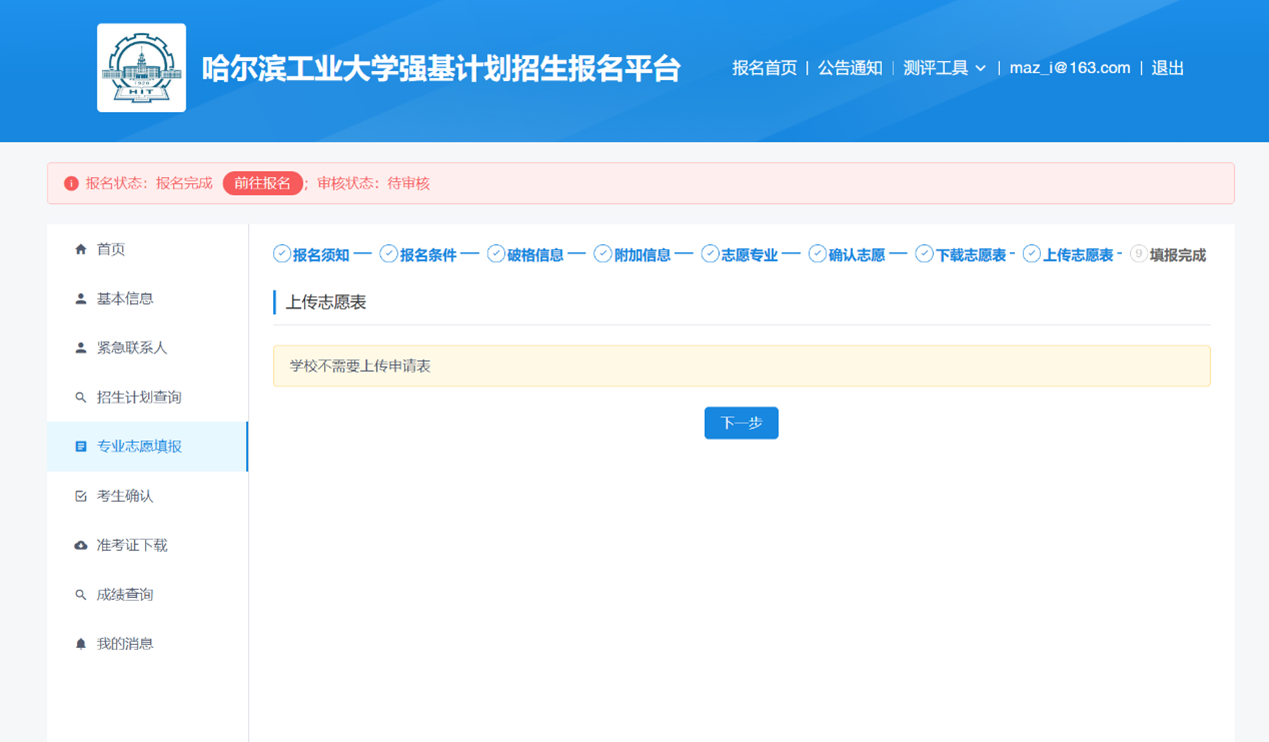Click the check circle of step 确认志愿
This screenshot has width=1269, height=742.
pos(817,254)
